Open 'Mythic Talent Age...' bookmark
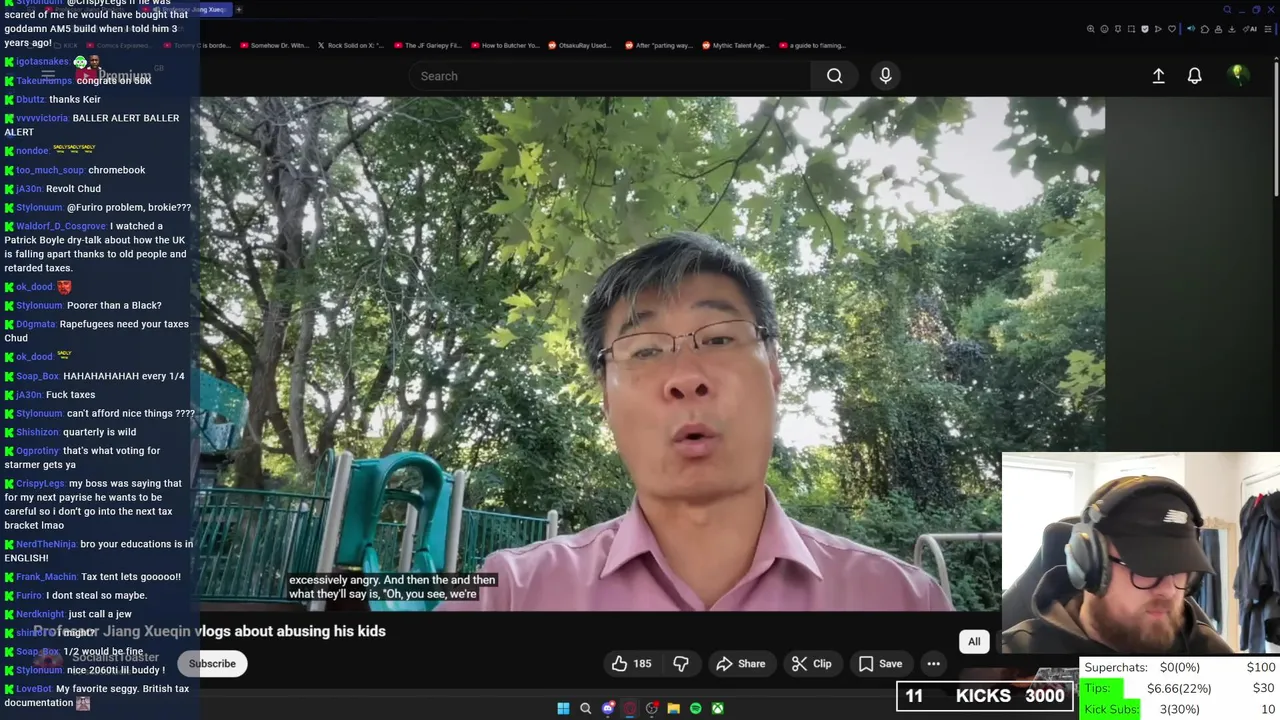Image resolution: width=1280 pixels, height=720 pixels. (735, 45)
